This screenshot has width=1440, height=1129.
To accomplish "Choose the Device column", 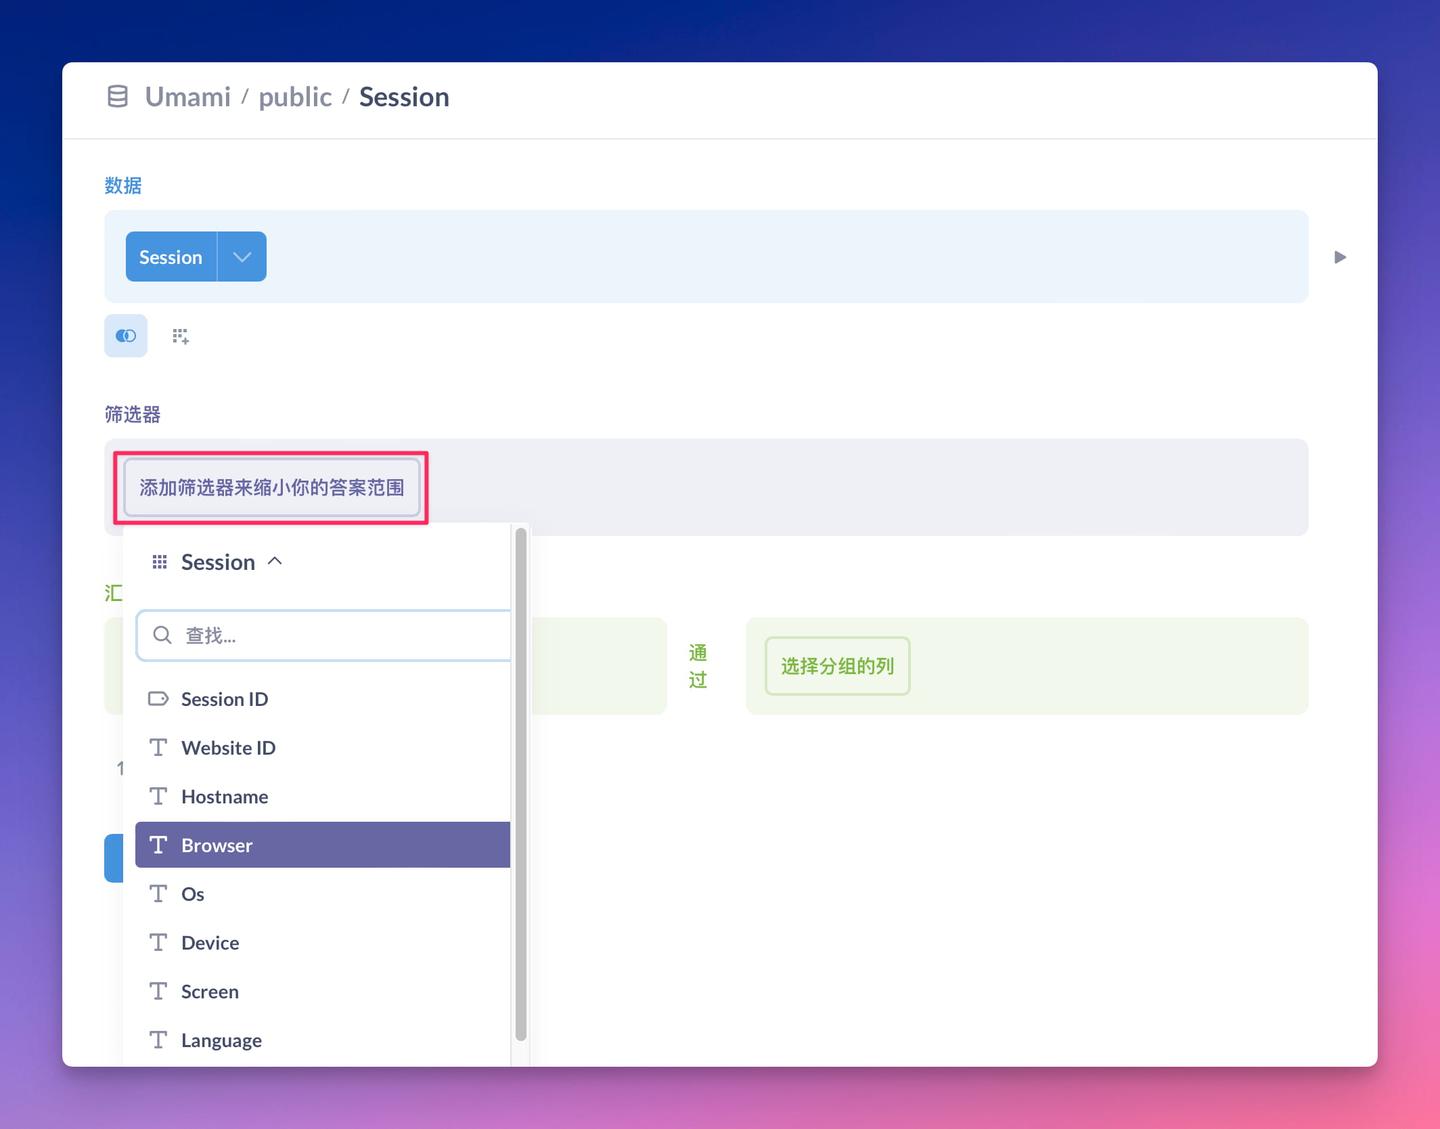I will tap(323, 943).
